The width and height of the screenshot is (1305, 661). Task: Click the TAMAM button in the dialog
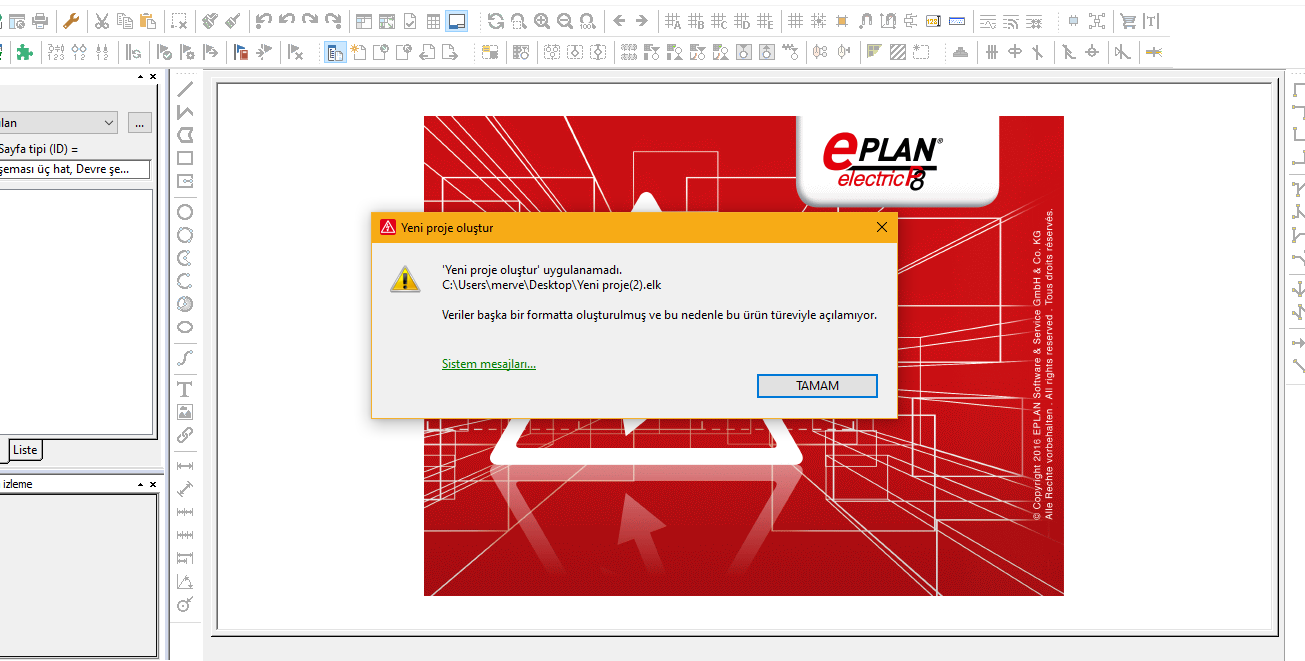coord(817,386)
